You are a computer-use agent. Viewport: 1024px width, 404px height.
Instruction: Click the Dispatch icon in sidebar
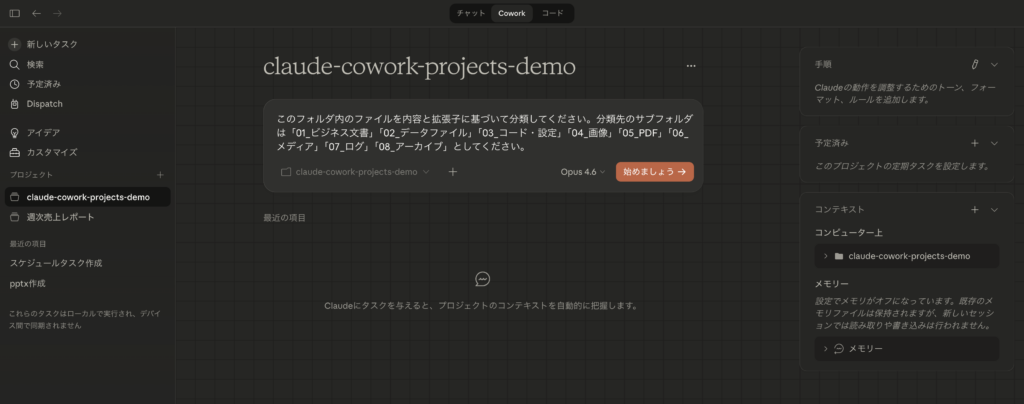click(x=14, y=104)
